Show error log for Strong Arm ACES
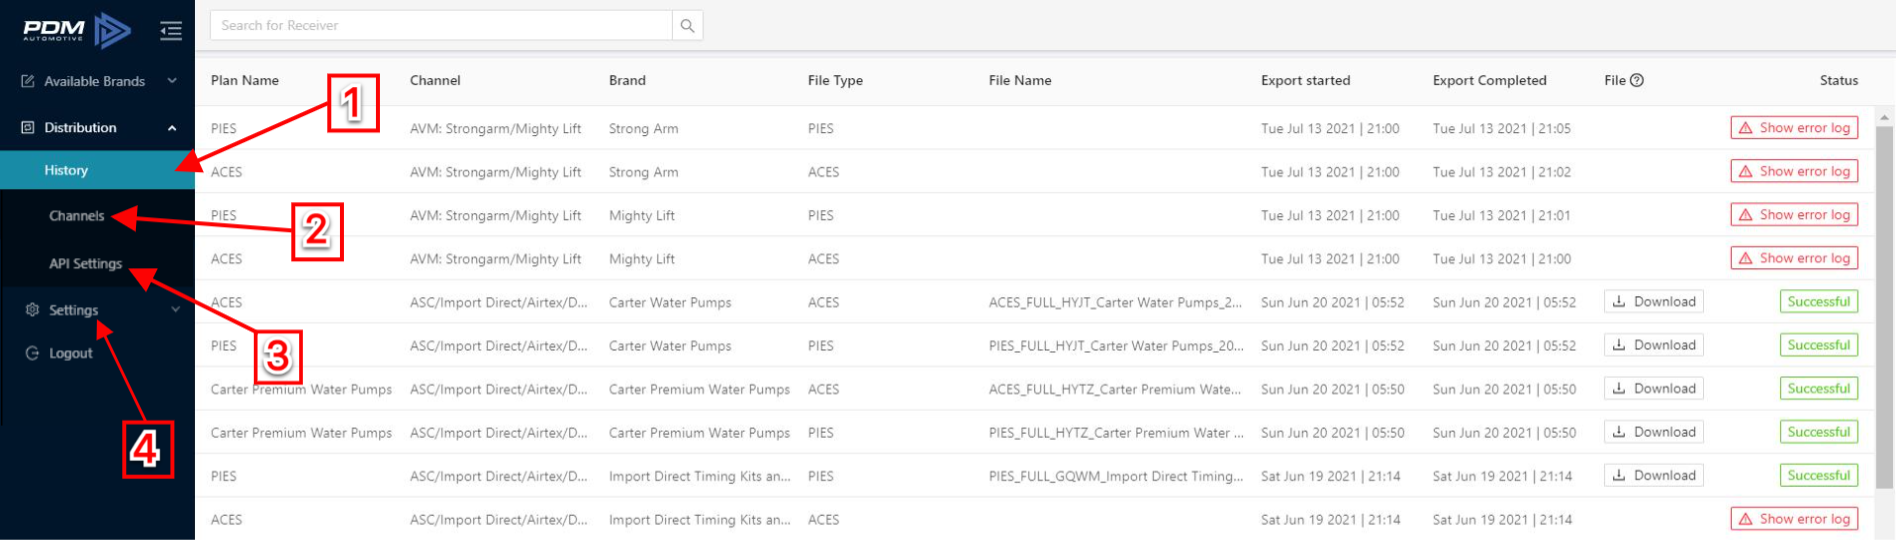 point(1794,171)
